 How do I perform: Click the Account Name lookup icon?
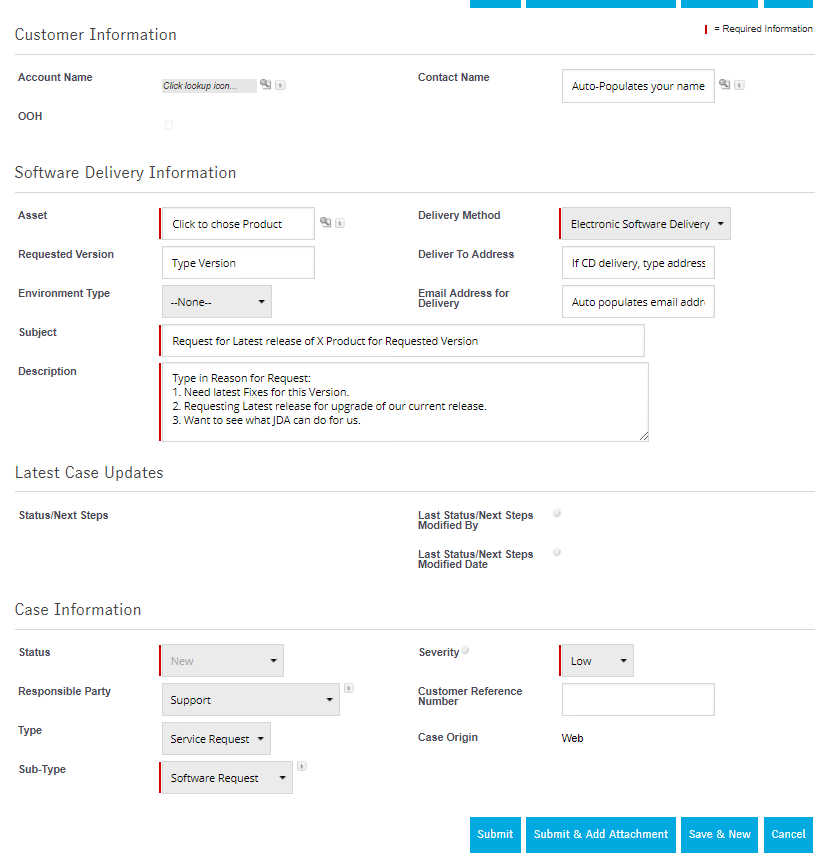266,85
